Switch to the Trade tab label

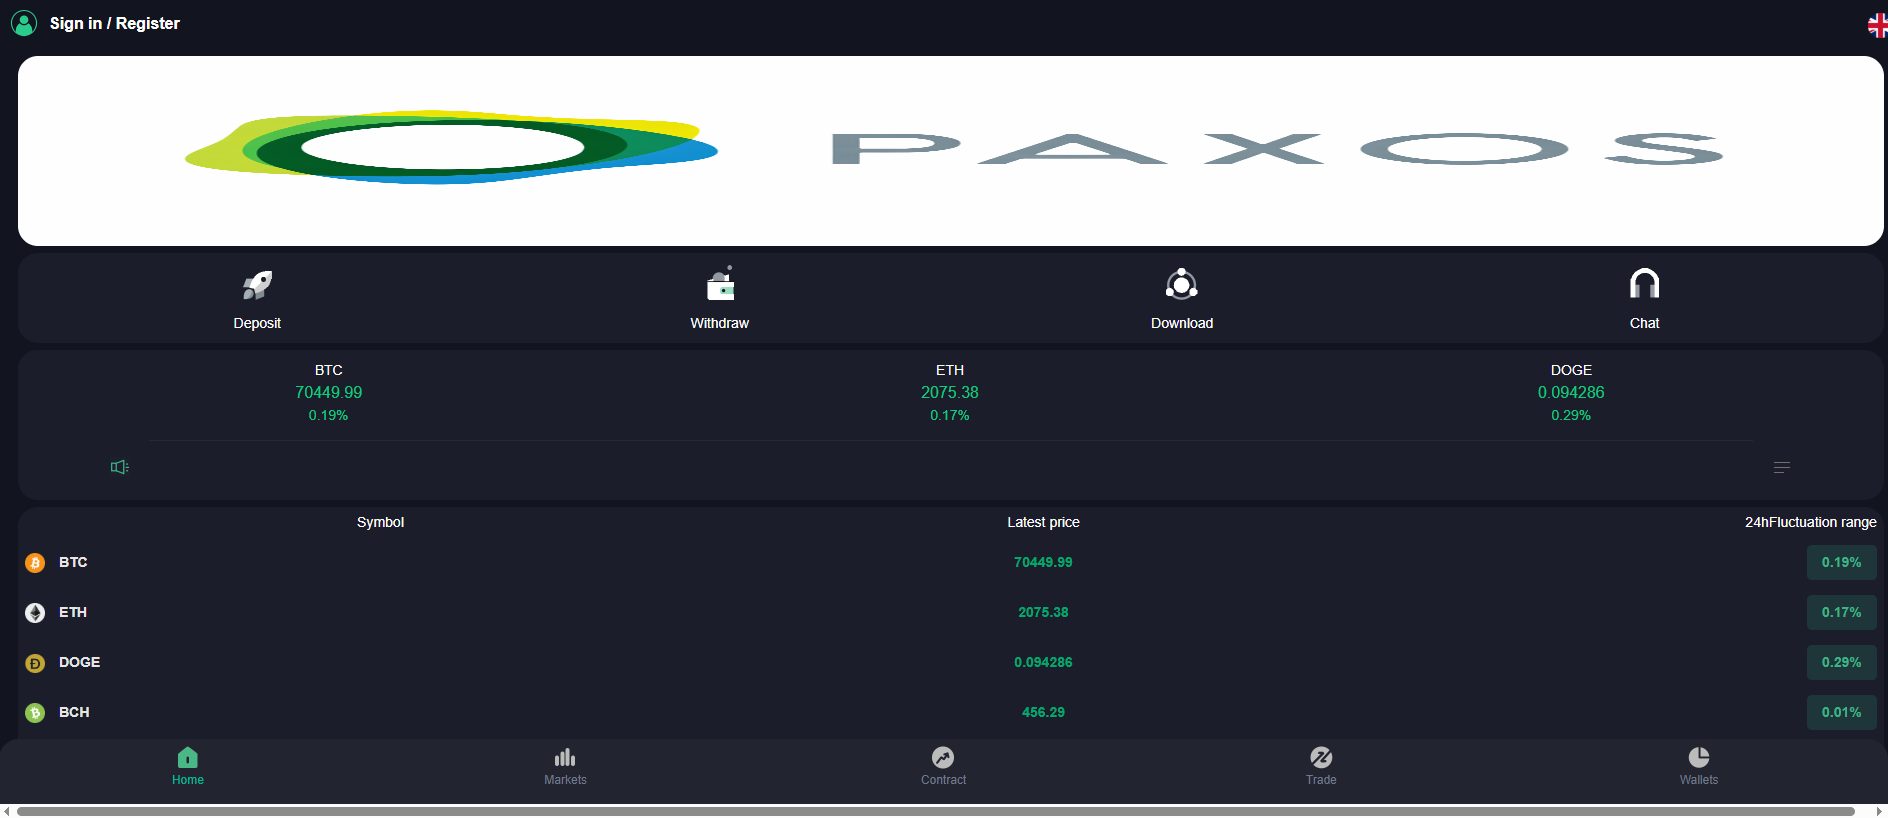(x=1321, y=780)
